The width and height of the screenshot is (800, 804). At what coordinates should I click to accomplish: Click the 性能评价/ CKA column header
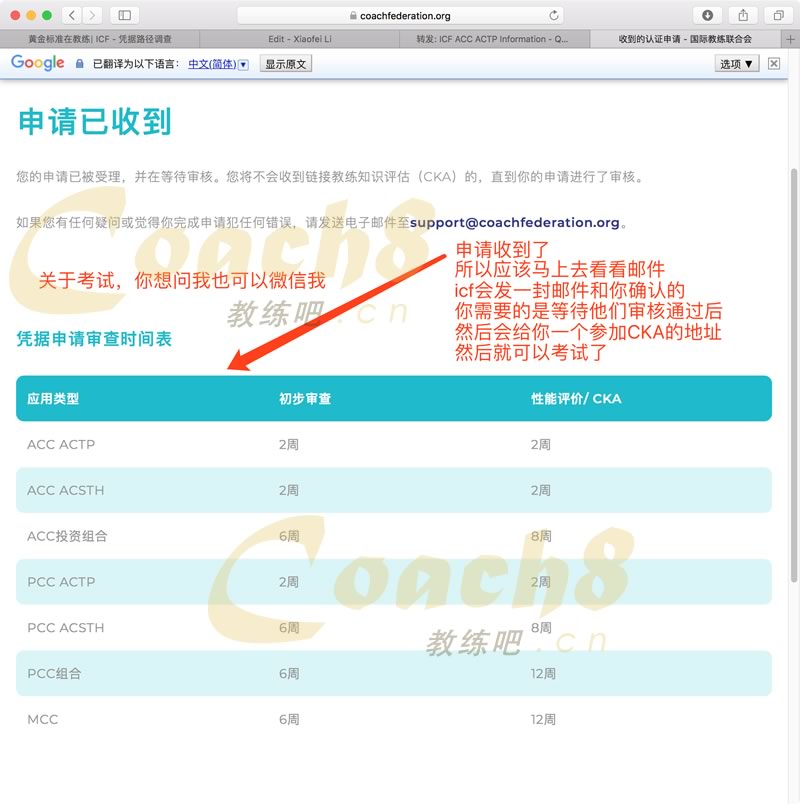(576, 398)
